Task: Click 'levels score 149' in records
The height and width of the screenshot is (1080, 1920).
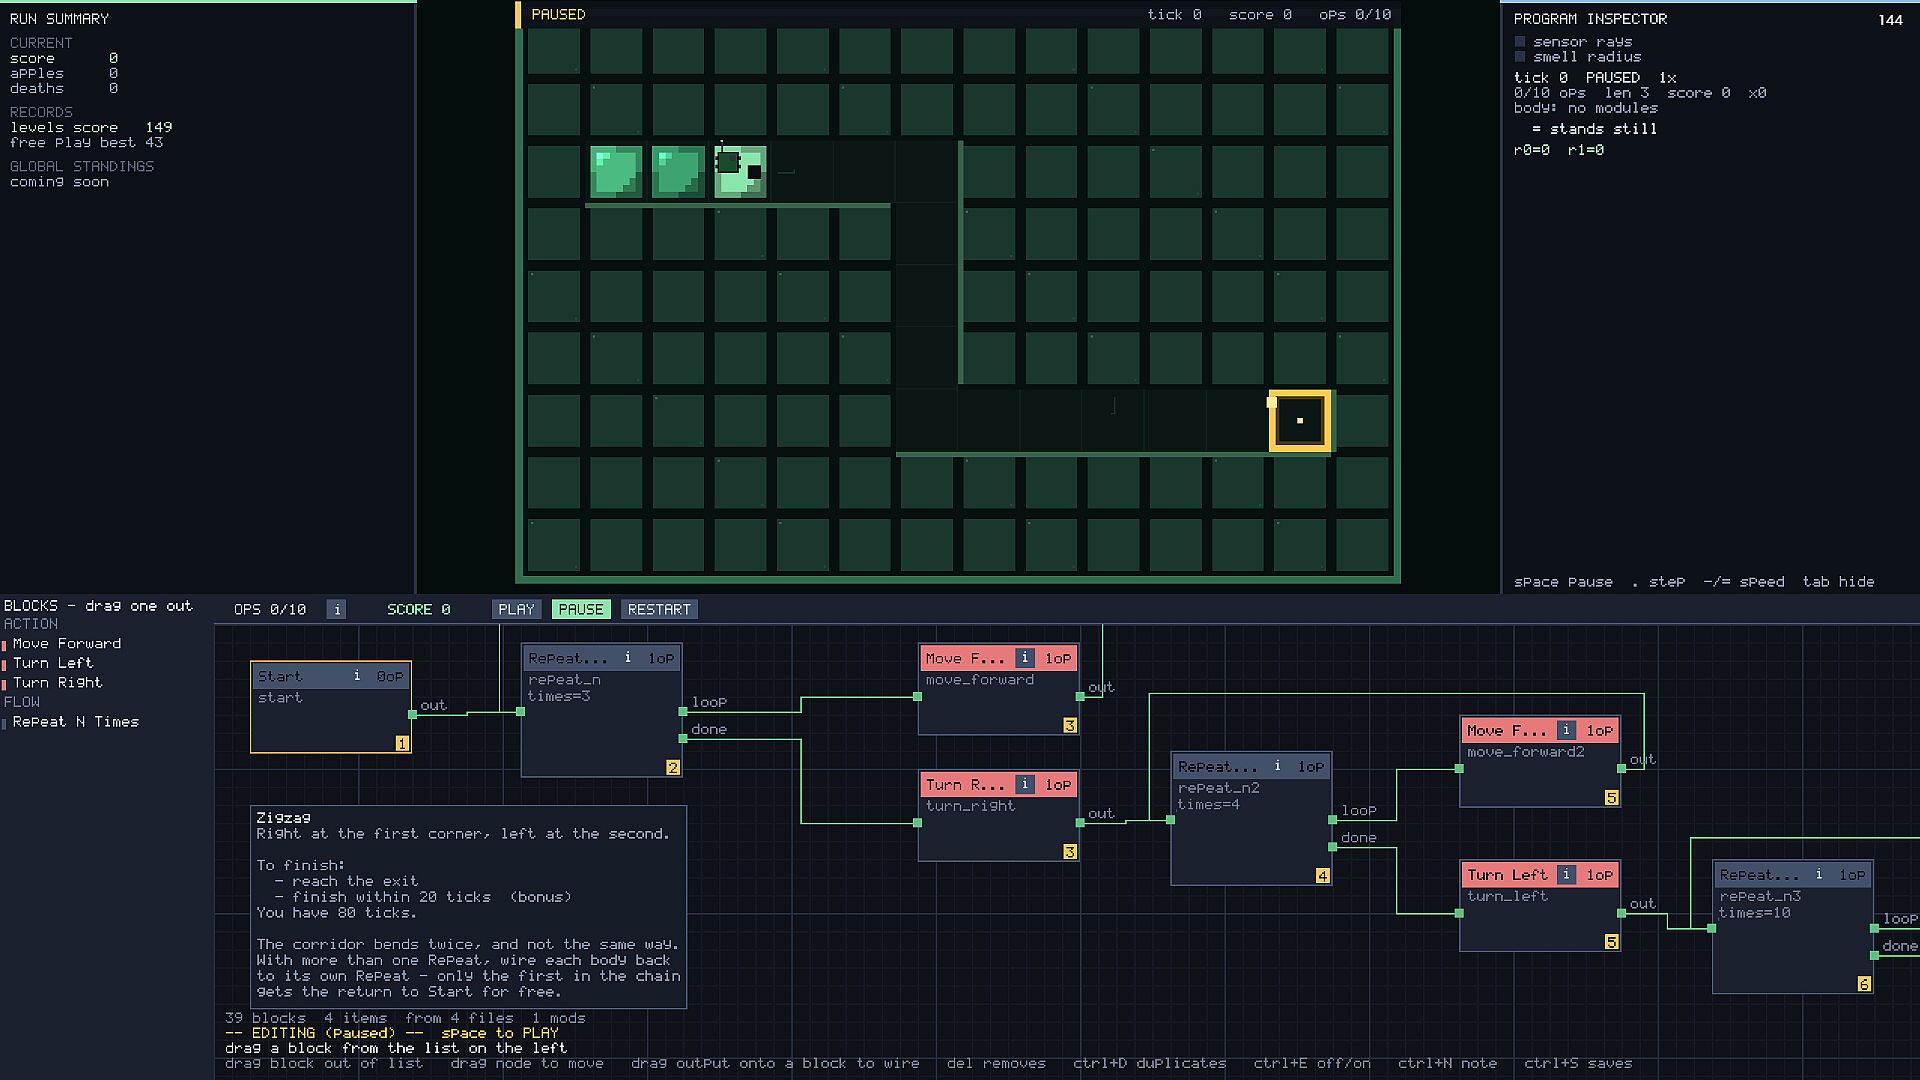Action: pos(91,127)
